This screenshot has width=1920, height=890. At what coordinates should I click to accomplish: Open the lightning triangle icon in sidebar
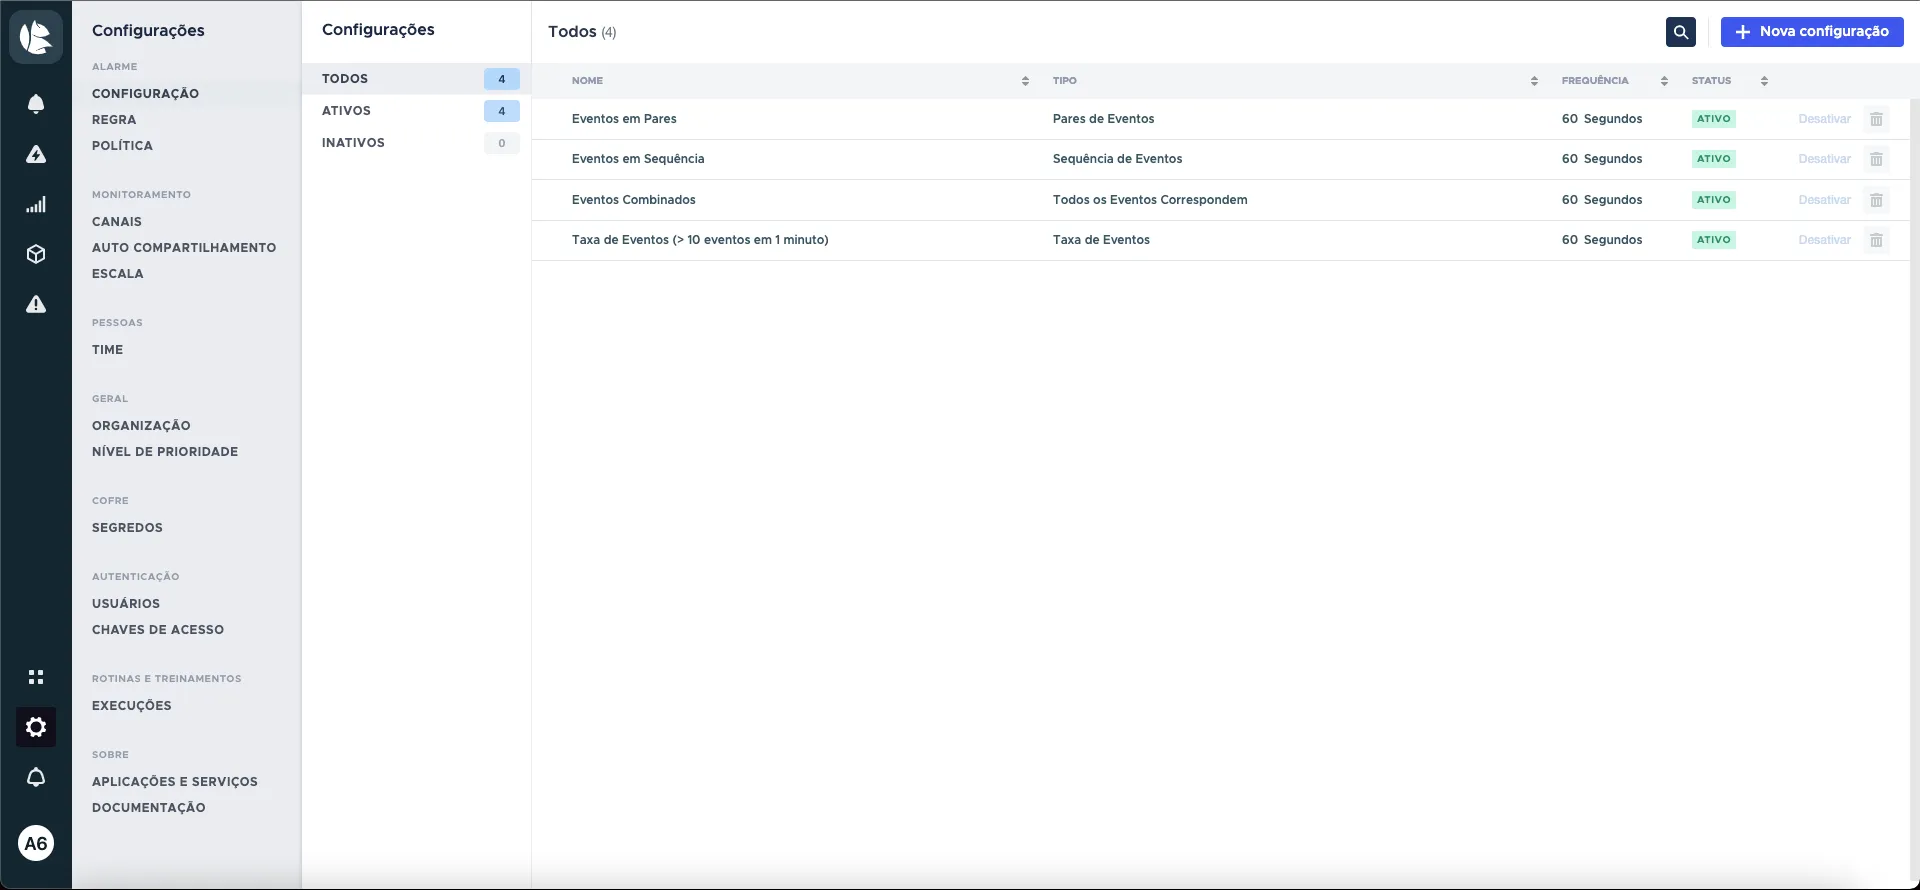pos(36,154)
